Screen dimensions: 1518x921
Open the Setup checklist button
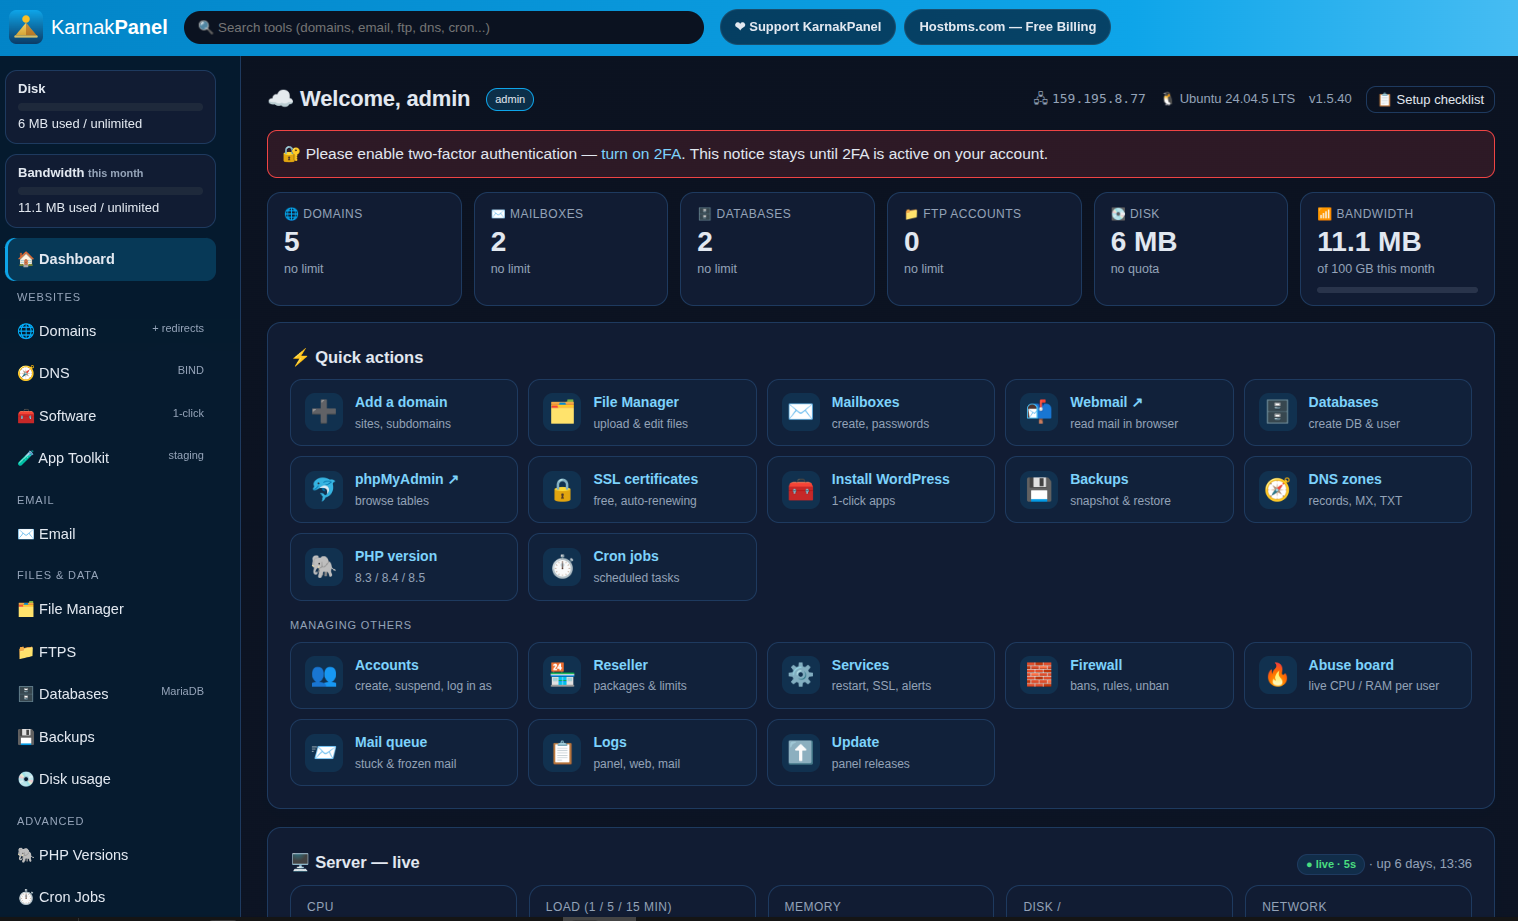point(1430,100)
